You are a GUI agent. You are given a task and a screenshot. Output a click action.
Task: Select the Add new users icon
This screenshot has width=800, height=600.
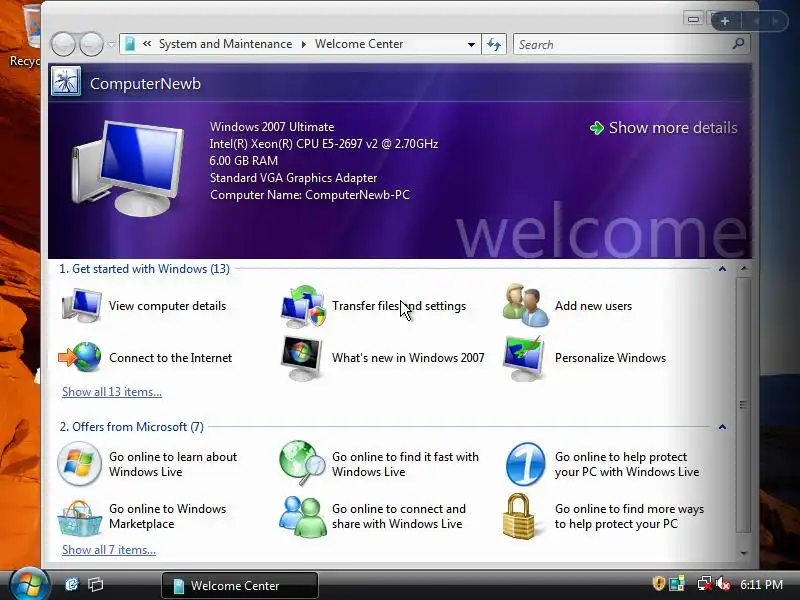tap(526, 306)
